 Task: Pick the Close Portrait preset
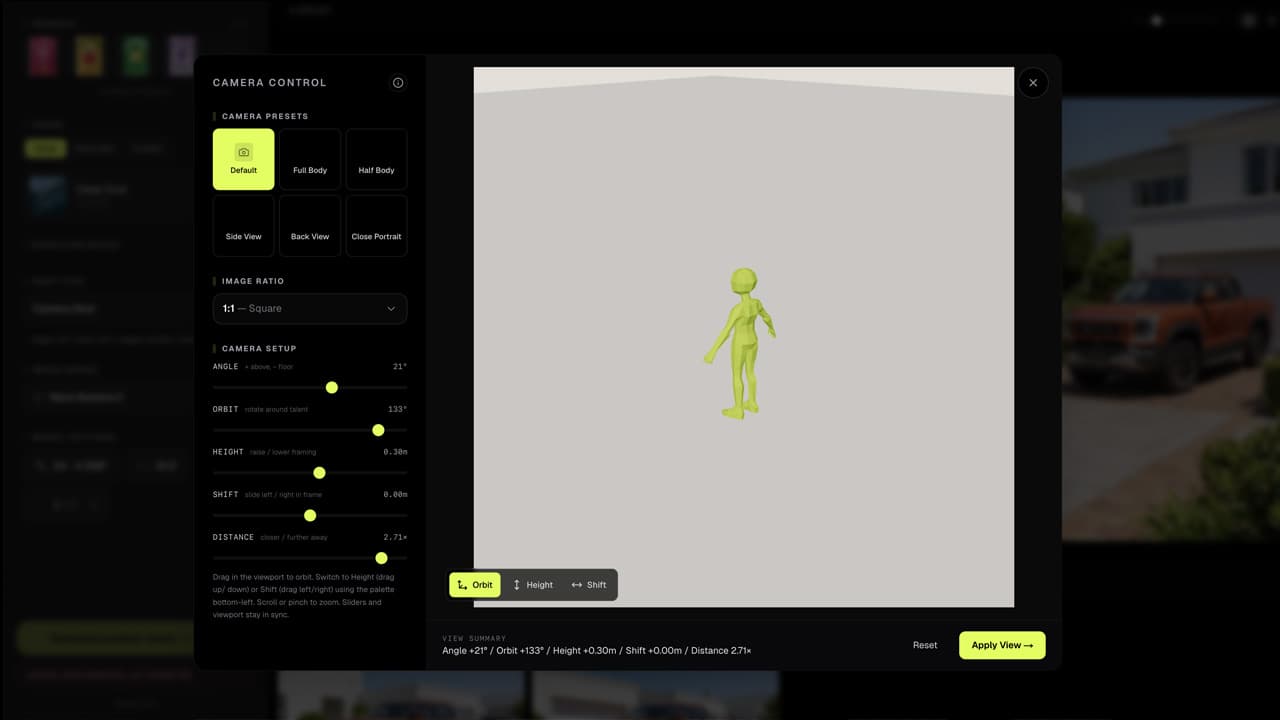coord(376,226)
